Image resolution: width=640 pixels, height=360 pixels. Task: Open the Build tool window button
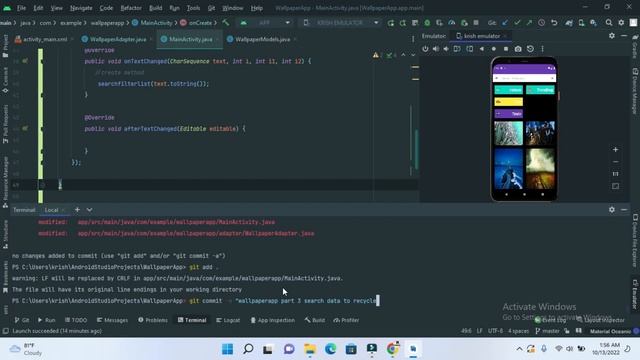coord(315,320)
